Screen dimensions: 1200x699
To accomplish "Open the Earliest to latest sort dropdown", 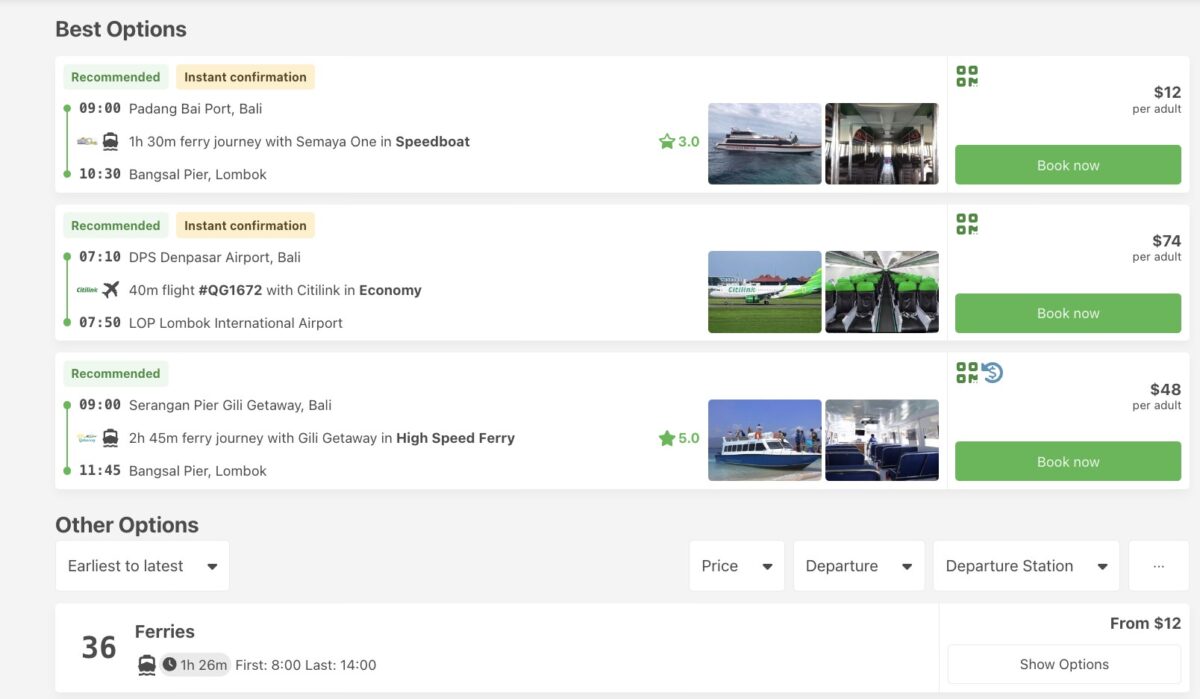I will (142, 565).
